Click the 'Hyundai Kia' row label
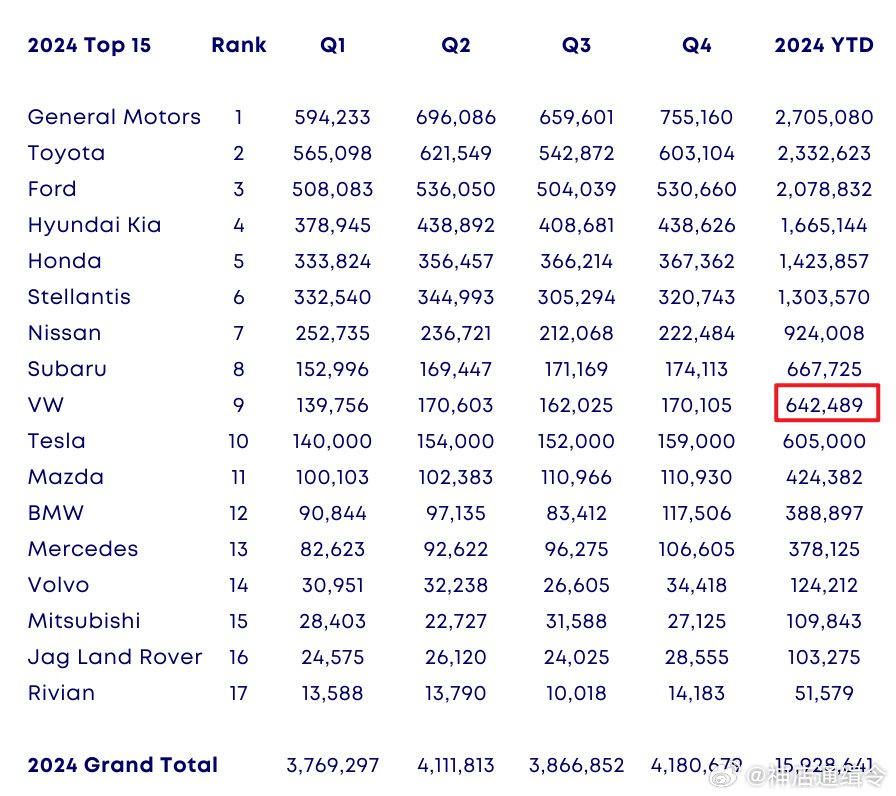The image size is (896, 796). click(x=94, y=226)
